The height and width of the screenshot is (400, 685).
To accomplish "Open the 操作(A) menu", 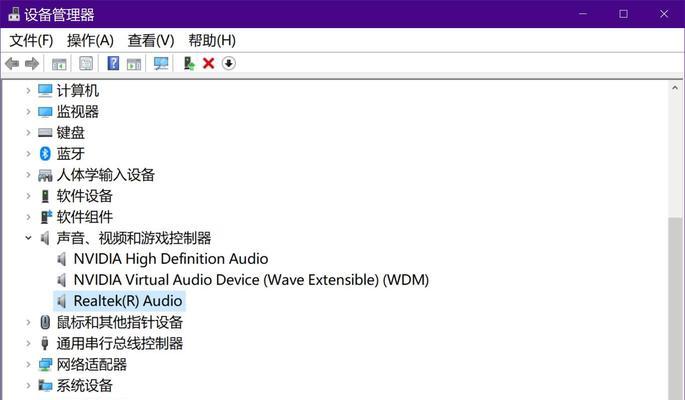I will point(90,41).
